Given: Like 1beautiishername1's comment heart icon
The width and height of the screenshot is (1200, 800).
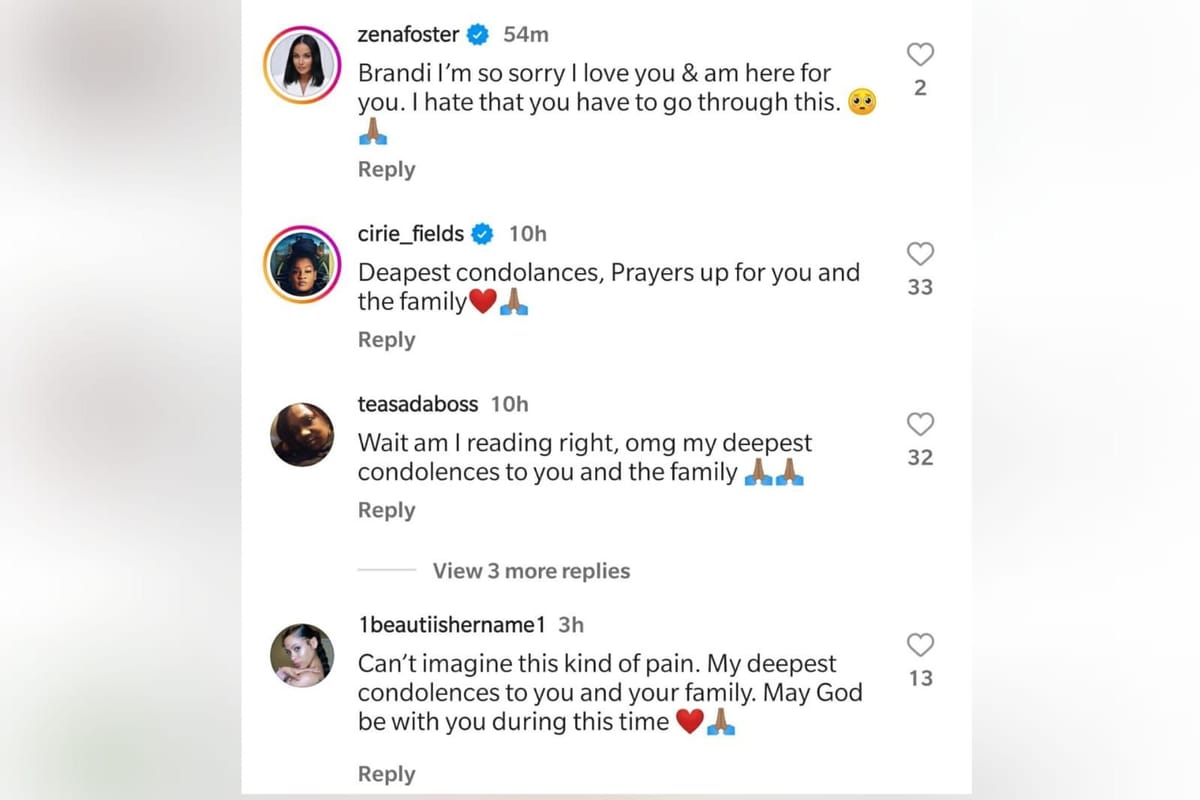Looking at the screenshot, I should coord(920,646).
